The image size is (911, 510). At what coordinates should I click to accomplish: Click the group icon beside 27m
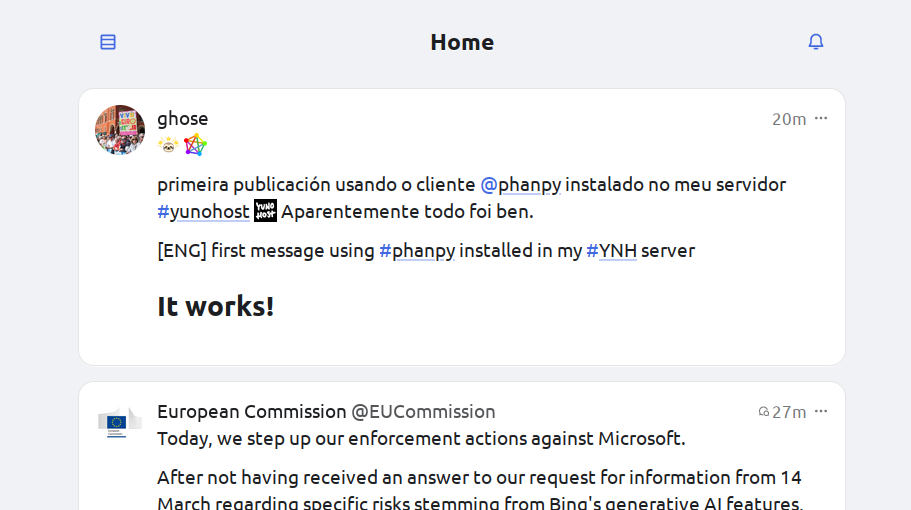763,412
